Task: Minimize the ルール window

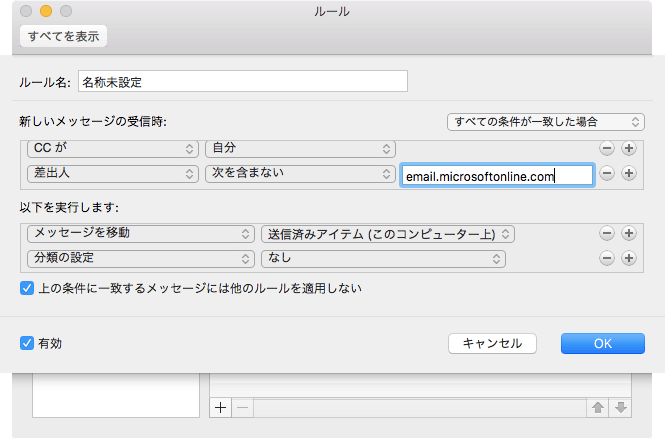Action: (46, 11)
